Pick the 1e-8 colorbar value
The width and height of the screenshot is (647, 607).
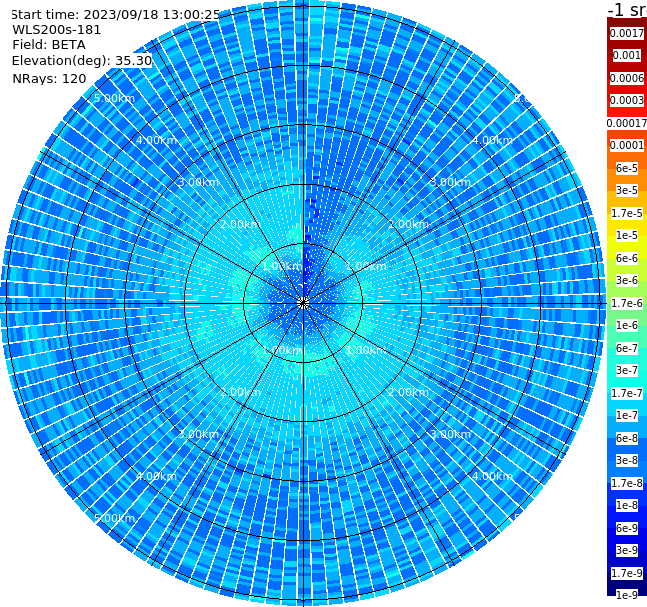click(627, 505)
